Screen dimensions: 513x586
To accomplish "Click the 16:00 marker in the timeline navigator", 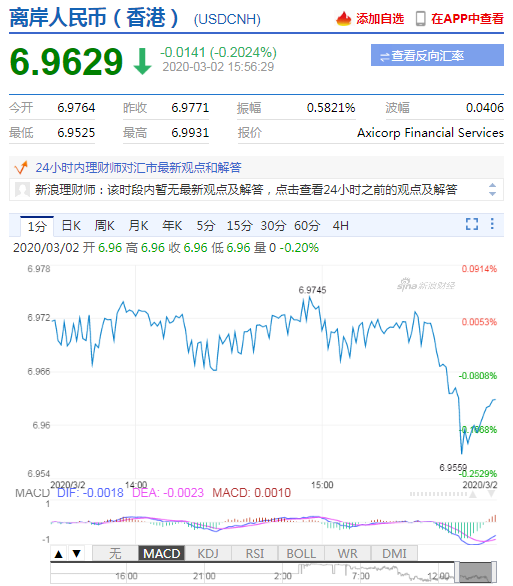I will (126, 576).
